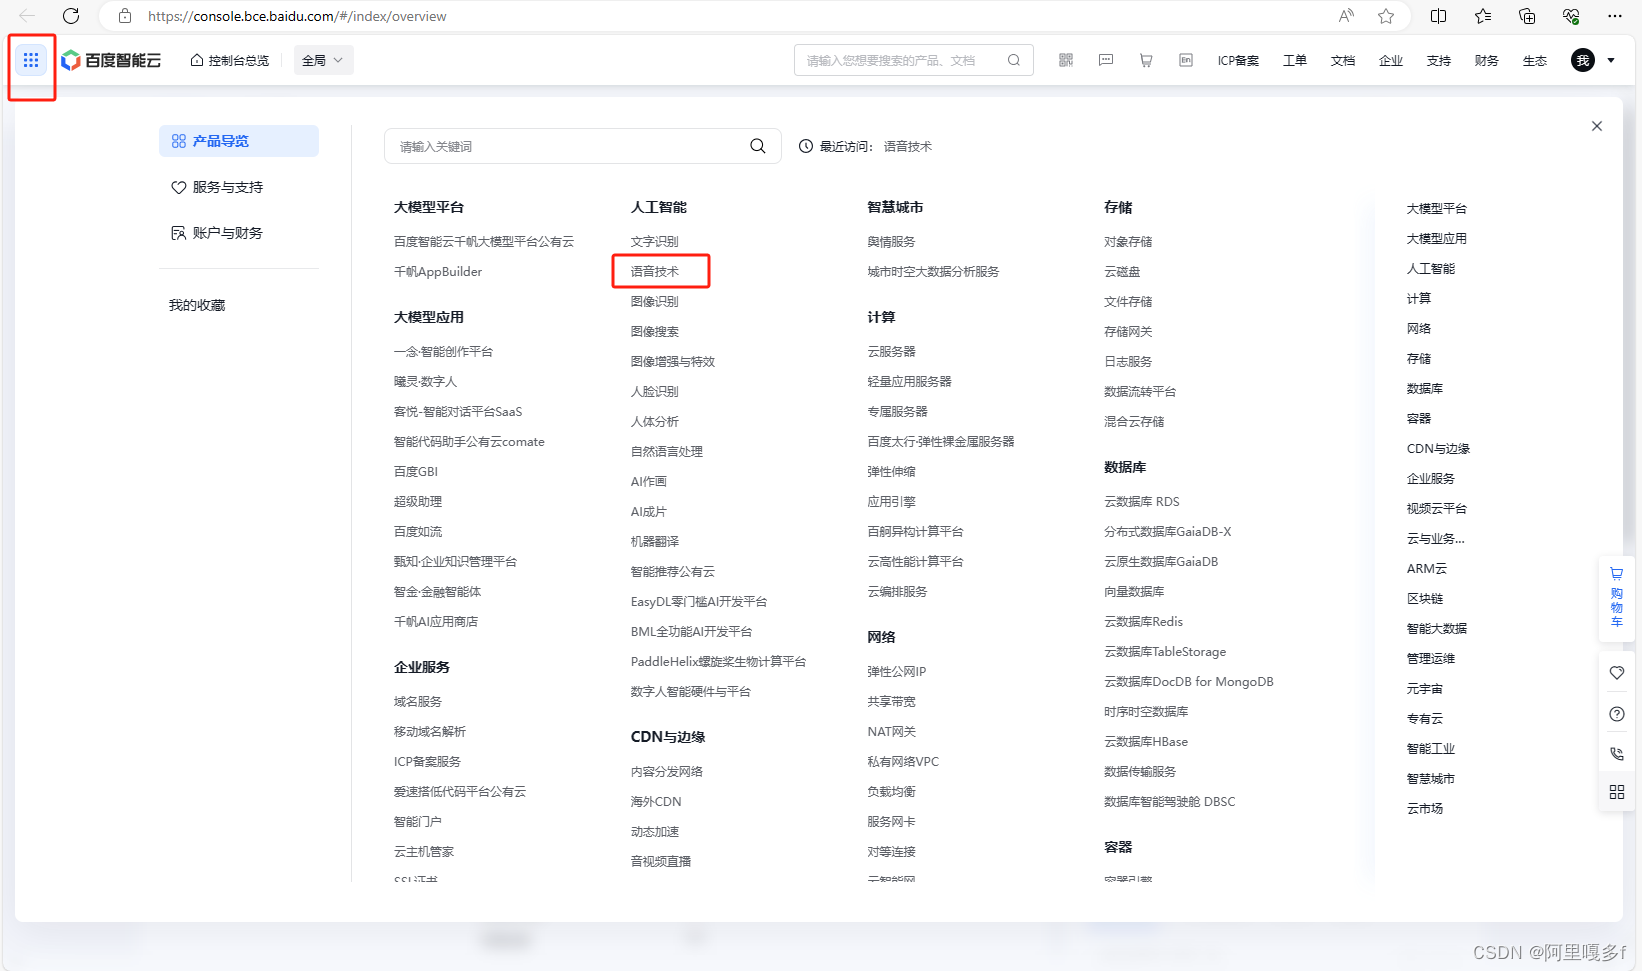Open 控制台总览 in header
The image size is (1642, 971).
[x=230, y=60]
